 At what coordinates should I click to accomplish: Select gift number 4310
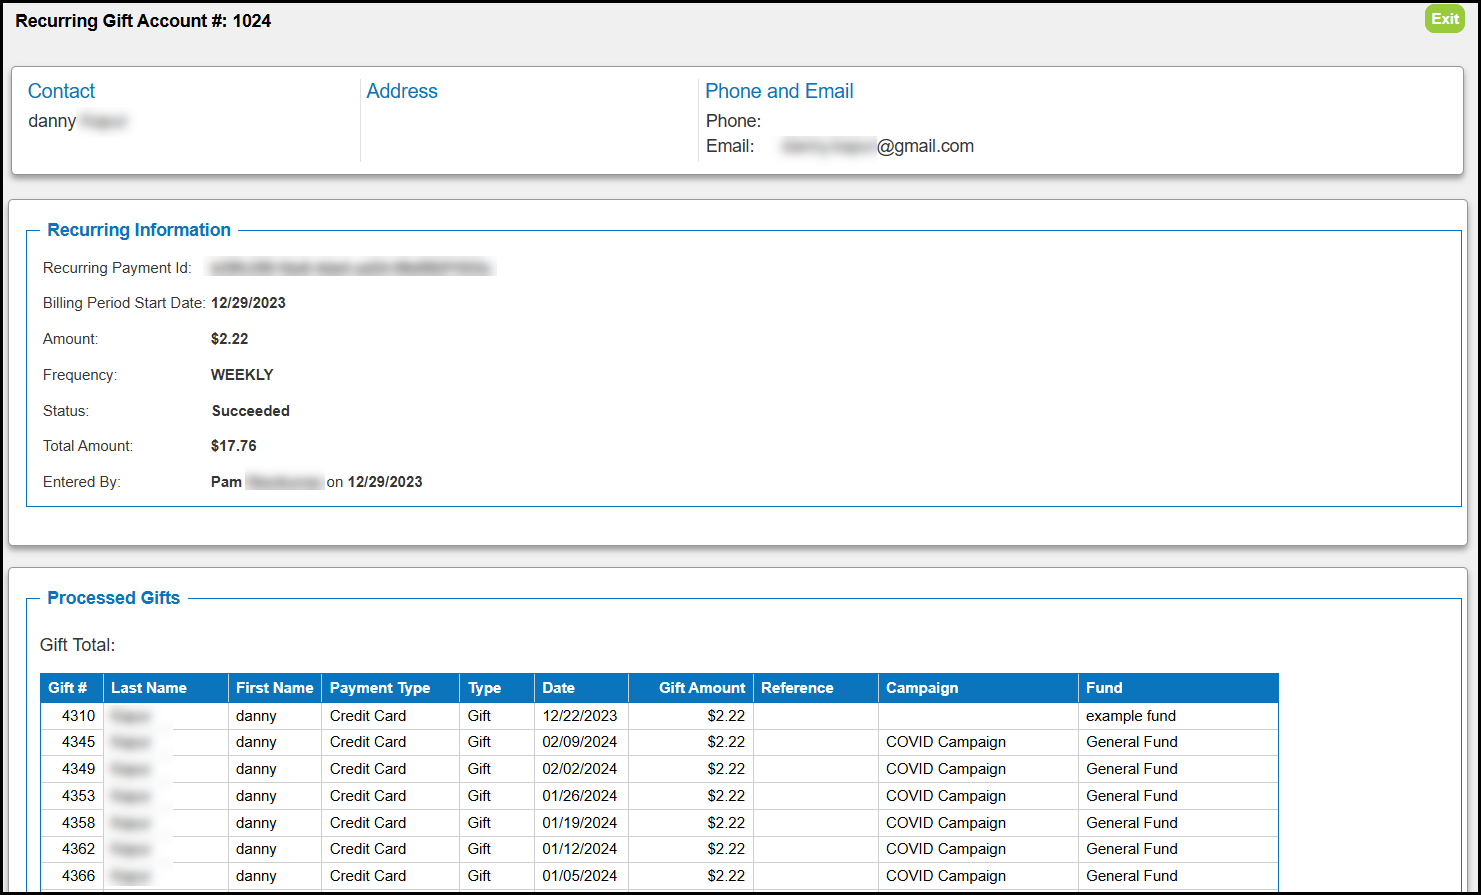pos(78,716)
